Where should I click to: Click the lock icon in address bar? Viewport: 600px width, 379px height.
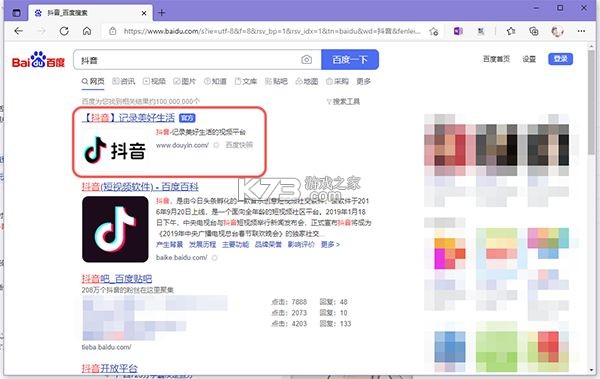112,31
